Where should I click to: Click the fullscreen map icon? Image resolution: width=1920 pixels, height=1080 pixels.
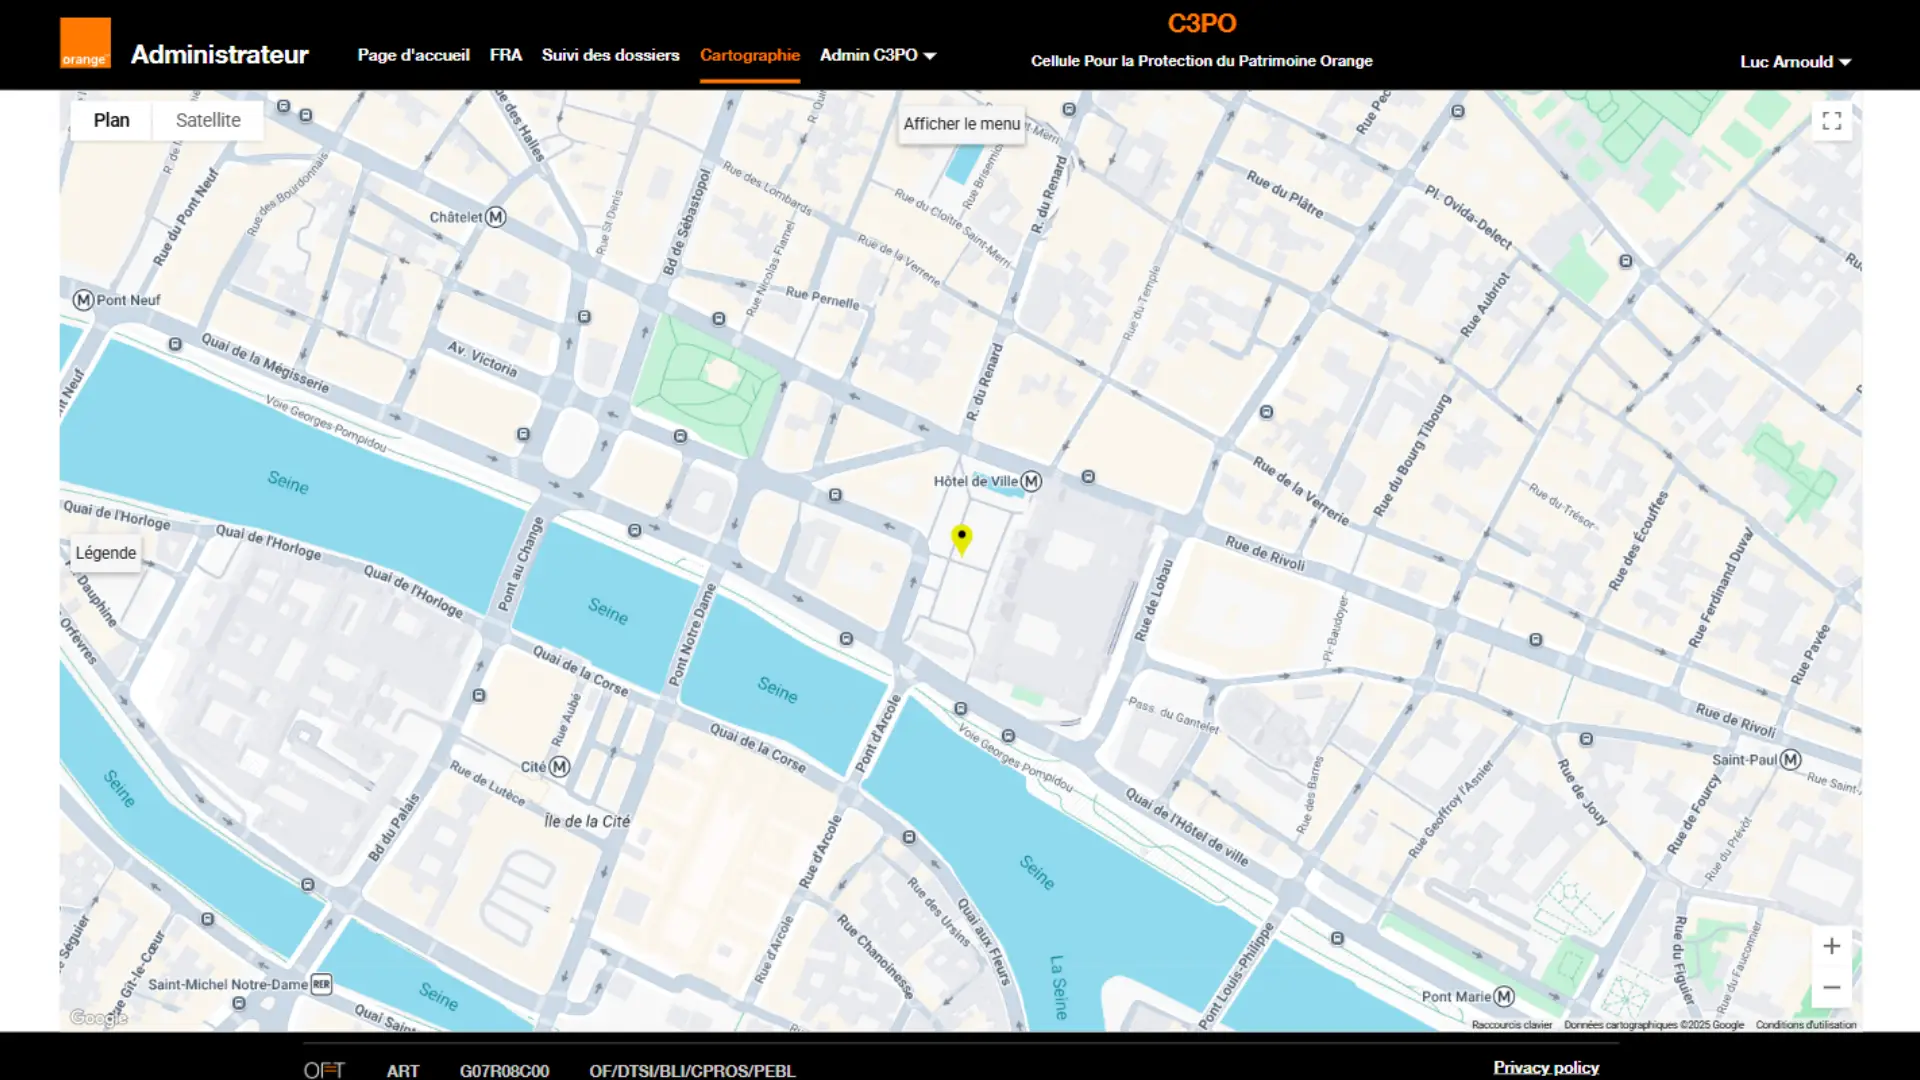pyautogui.click(x=1832, y=121)
